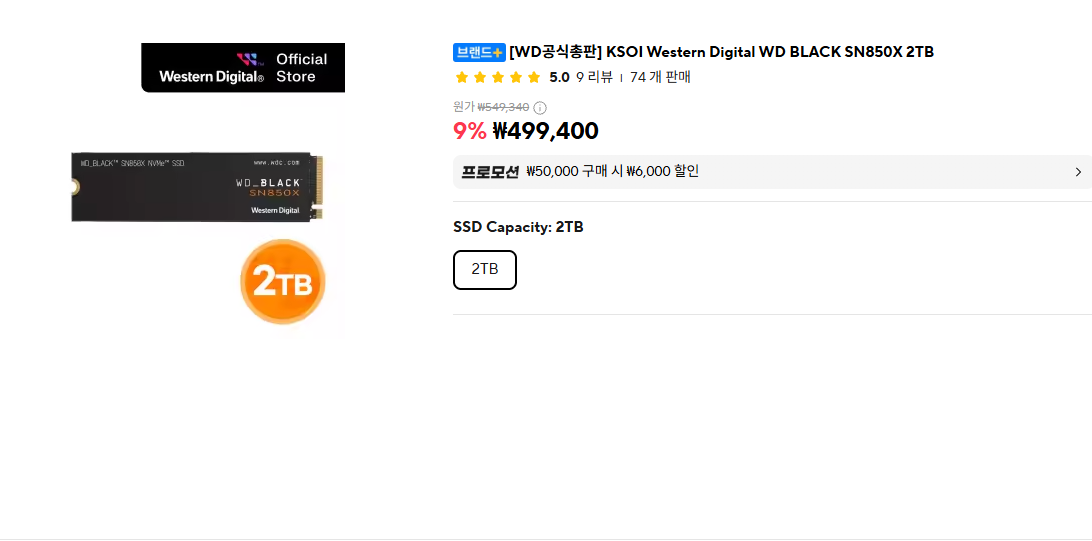Image resolution: width=1092 pixels, height=541 pixels.
Task: Click the red 9% discount label
Action: 470,131
